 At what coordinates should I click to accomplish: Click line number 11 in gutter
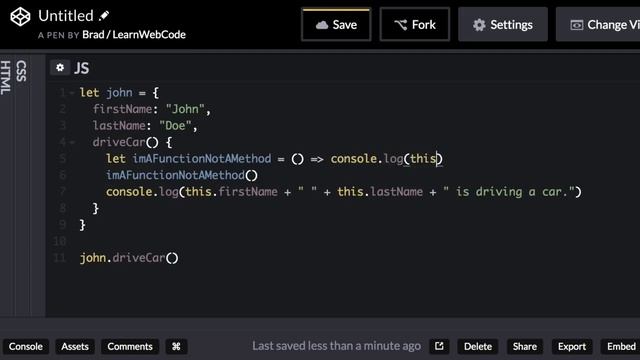[60, 258]
